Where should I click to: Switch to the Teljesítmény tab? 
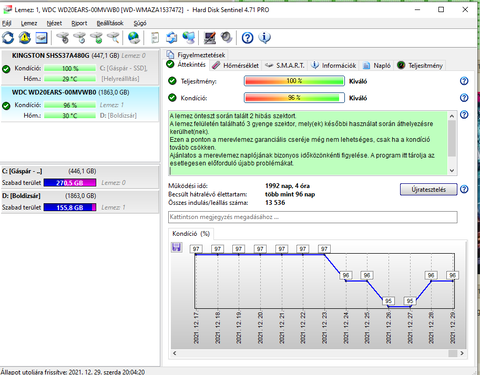pyautogui.click(x=420, y=66)
